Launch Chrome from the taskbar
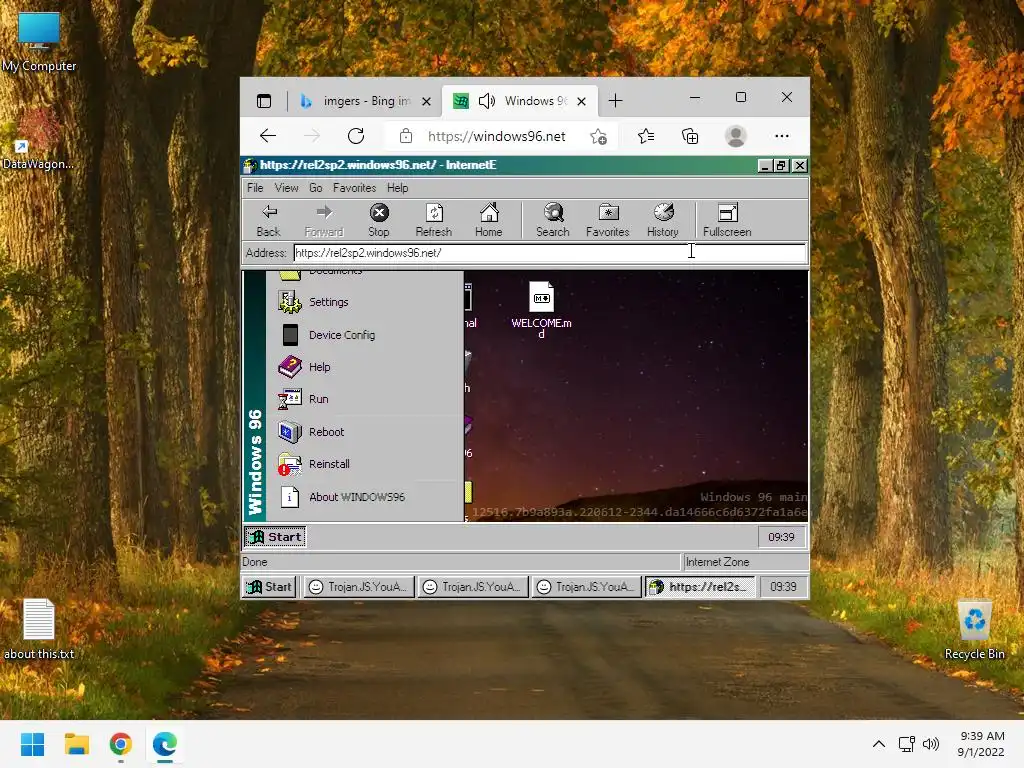Image resolution: width=1024 pixels, height=768 pixels. [x=121, y=744]
